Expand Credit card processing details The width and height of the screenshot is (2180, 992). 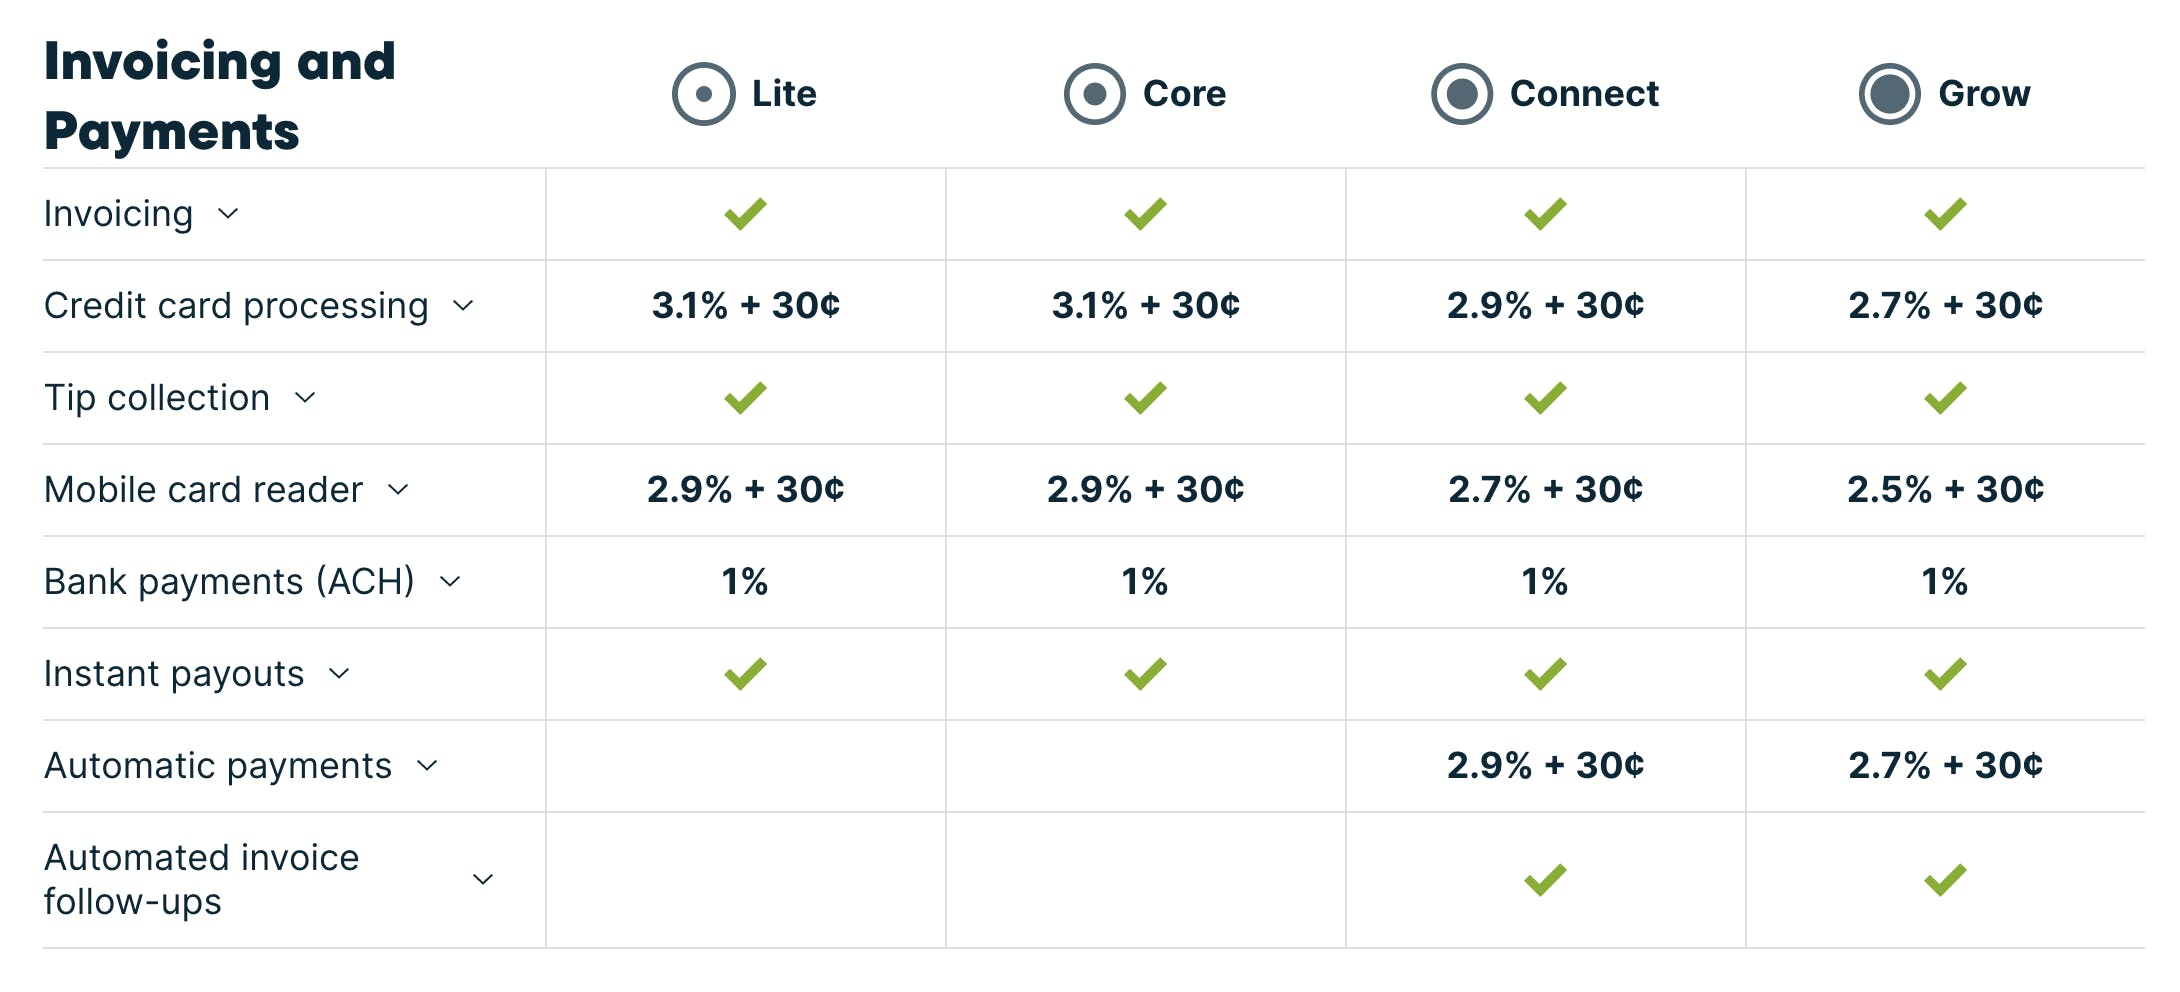(463, 306)
